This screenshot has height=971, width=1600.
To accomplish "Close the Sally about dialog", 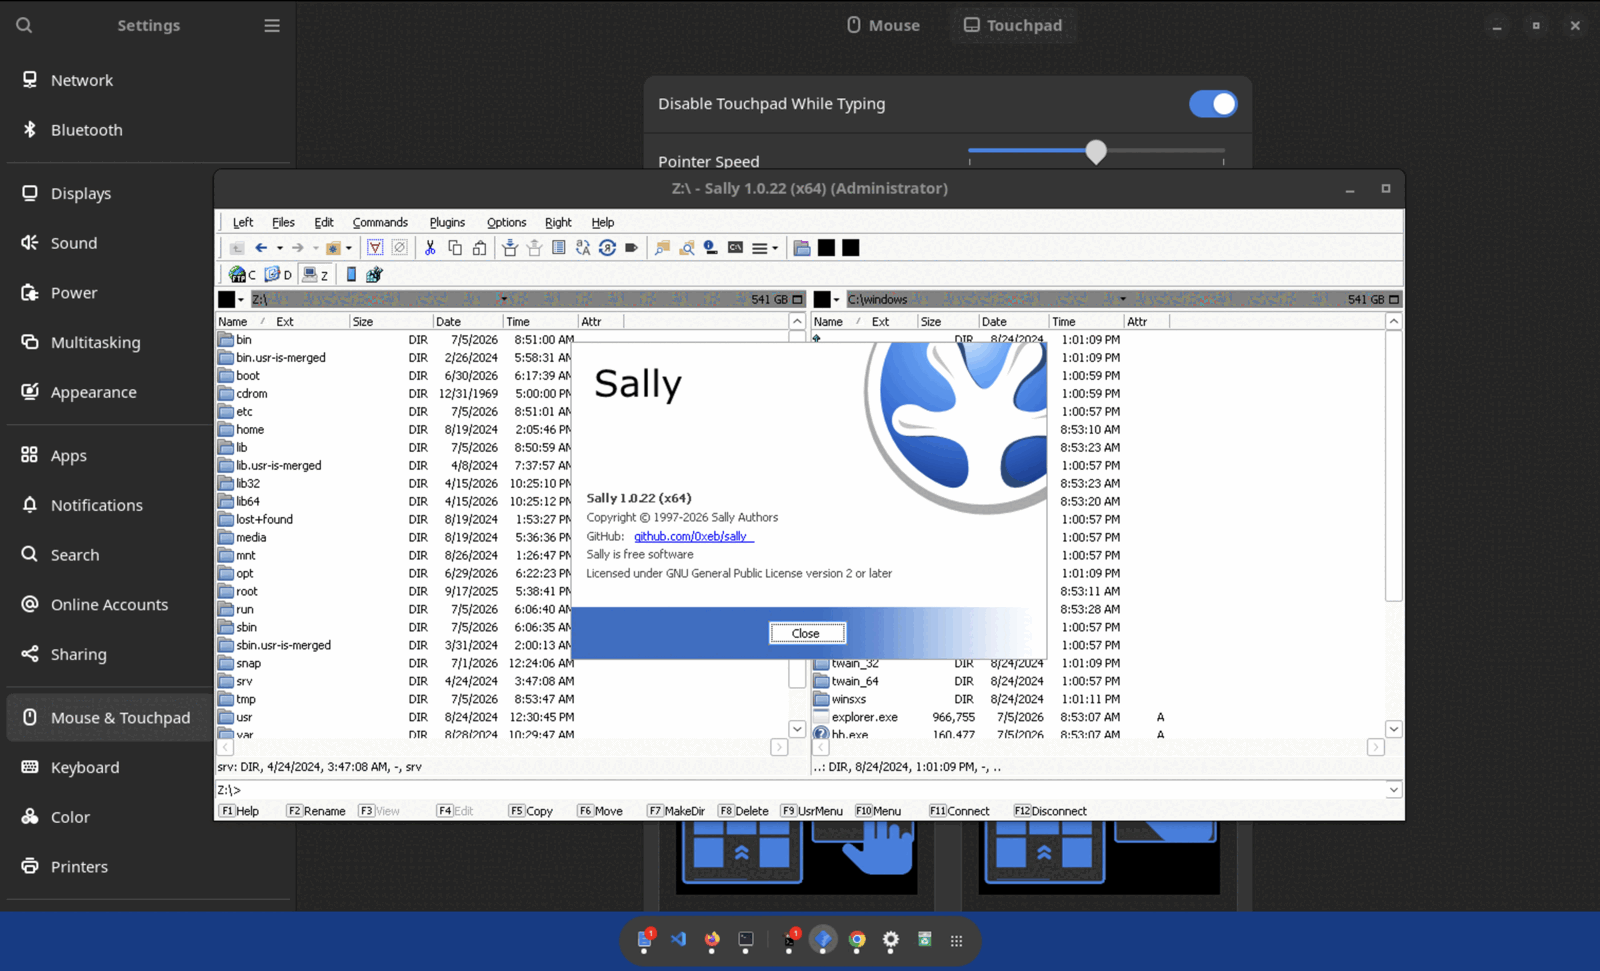I will tap(806, 633).
